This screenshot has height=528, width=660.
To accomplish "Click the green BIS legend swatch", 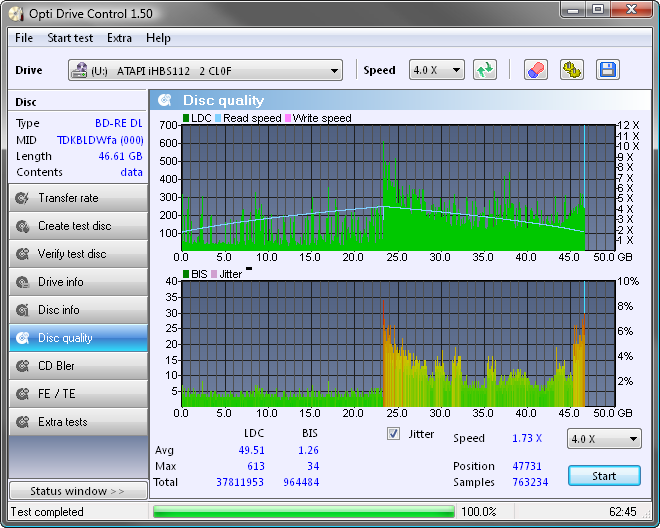I will click(x=186, y=274).
